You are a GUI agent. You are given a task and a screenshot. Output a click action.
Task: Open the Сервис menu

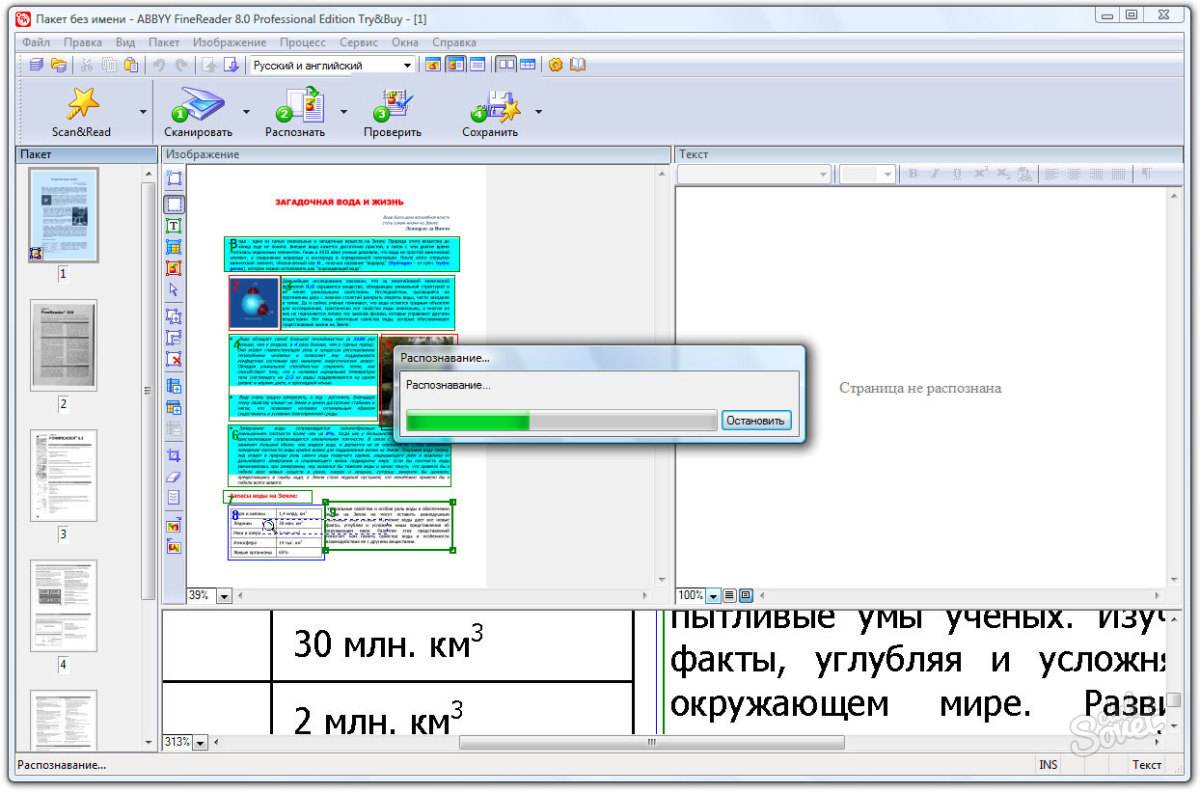pos(358,43)
